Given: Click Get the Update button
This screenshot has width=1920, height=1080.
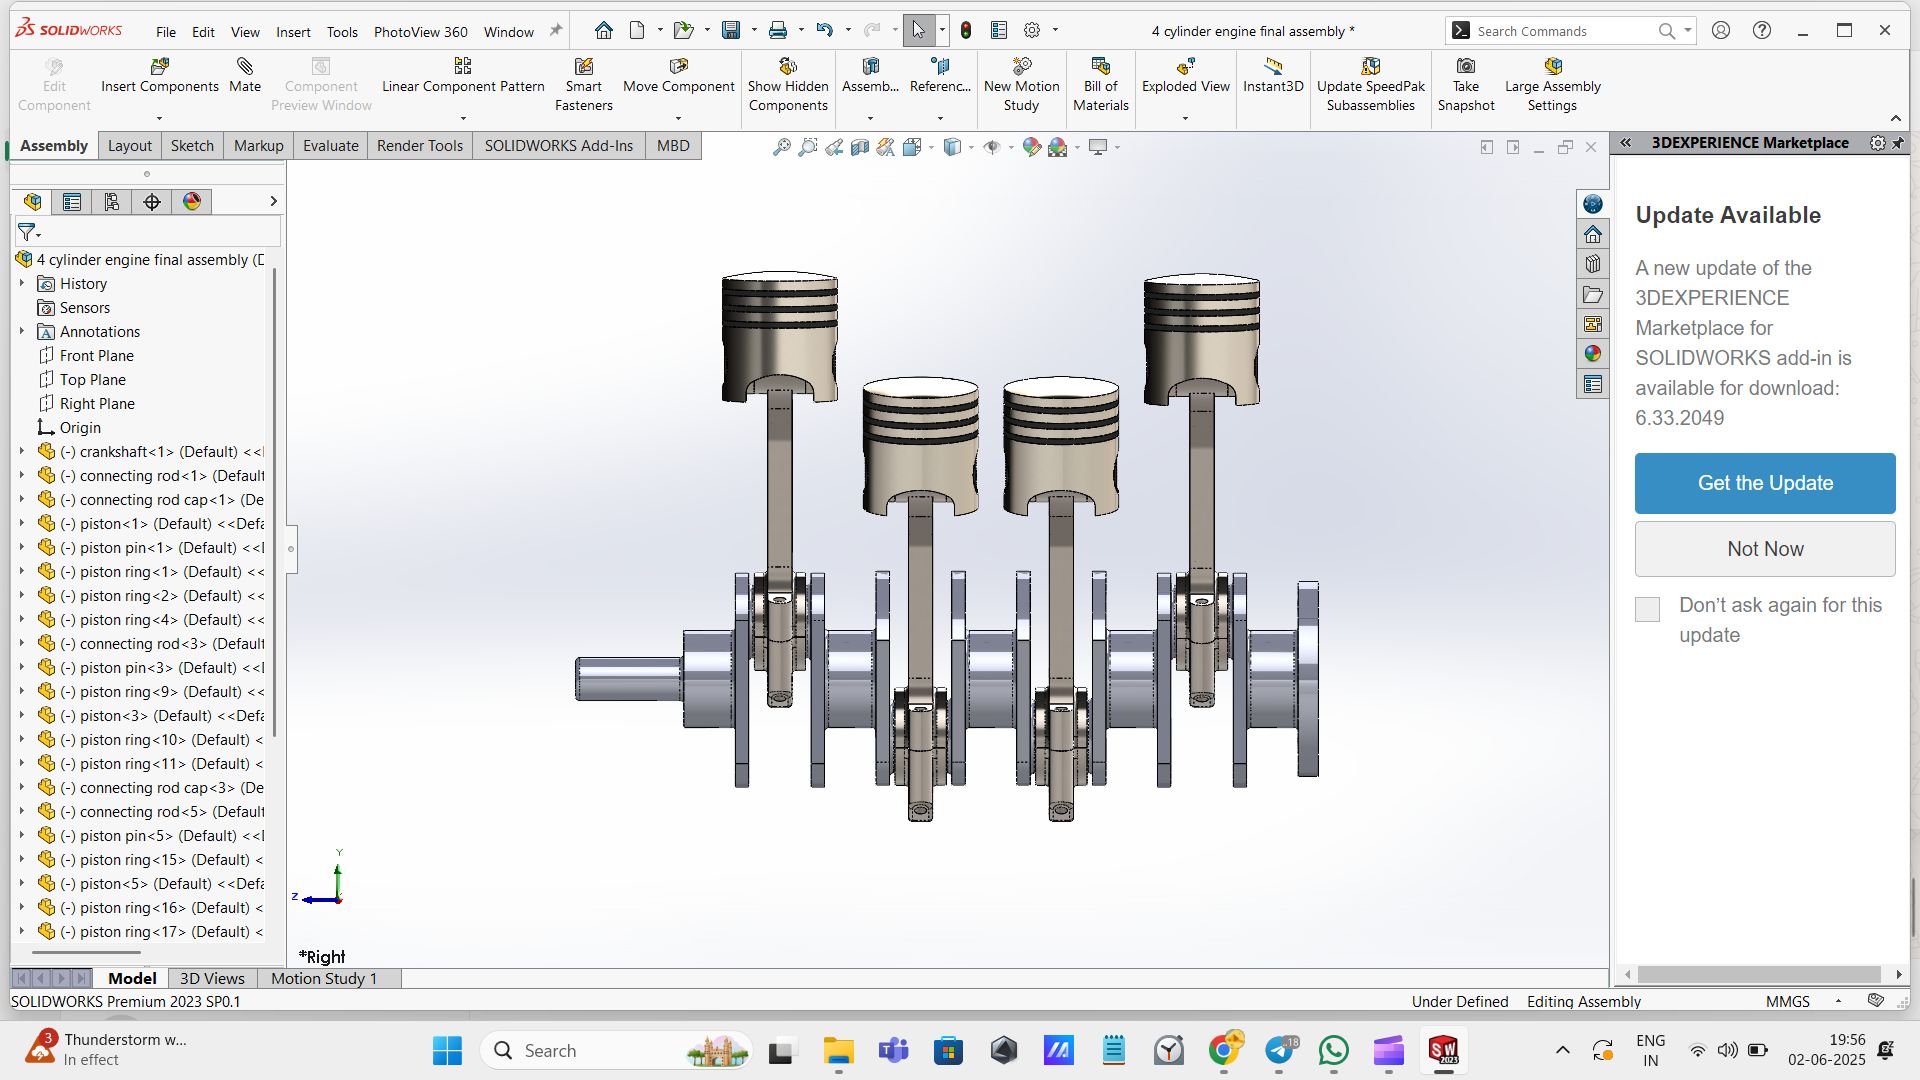Looking at the screenshot, I should (1764, 483).
